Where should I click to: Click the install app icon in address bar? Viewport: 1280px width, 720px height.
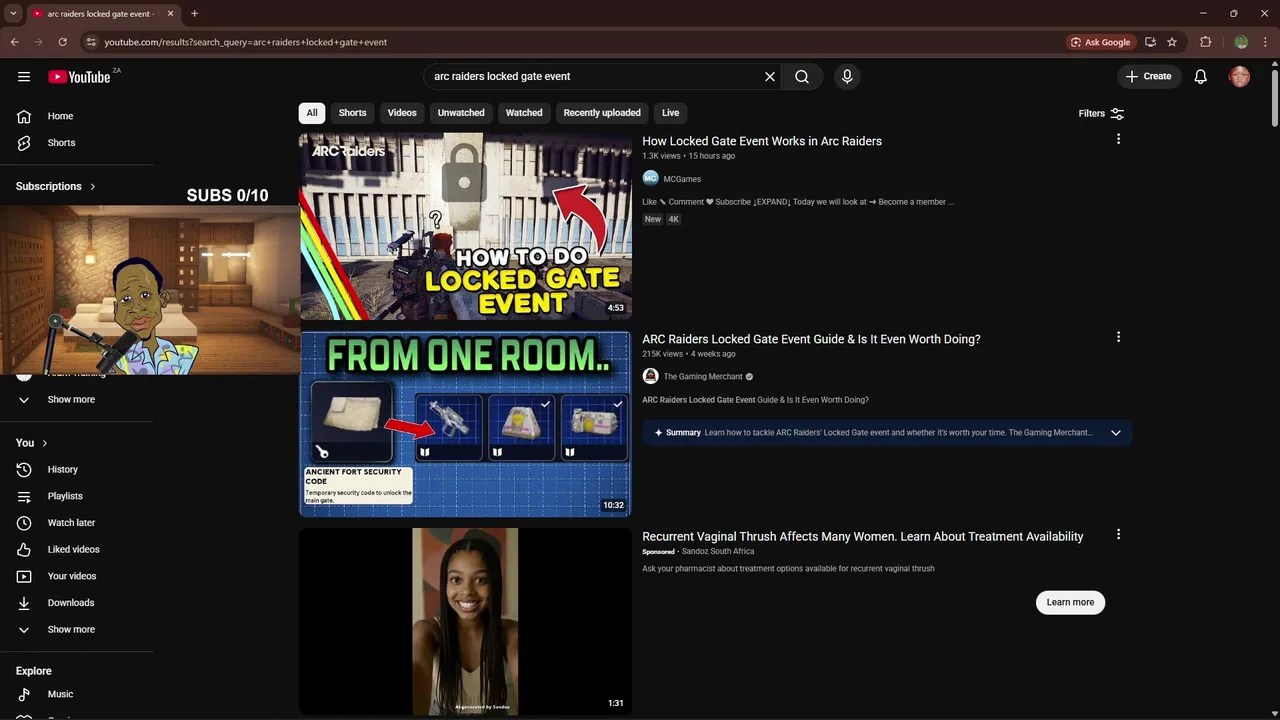coord(1150,42)
